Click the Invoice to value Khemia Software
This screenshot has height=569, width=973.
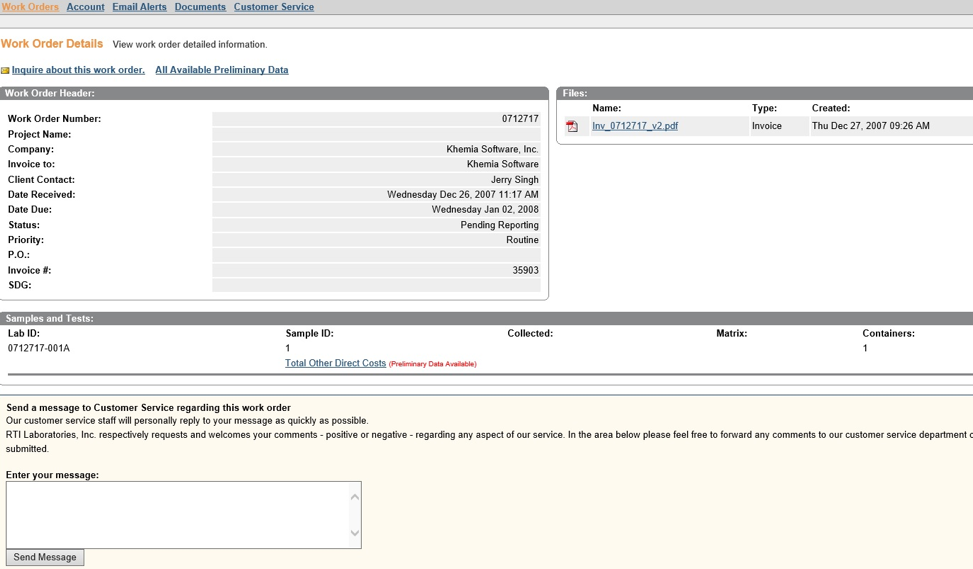503,164
